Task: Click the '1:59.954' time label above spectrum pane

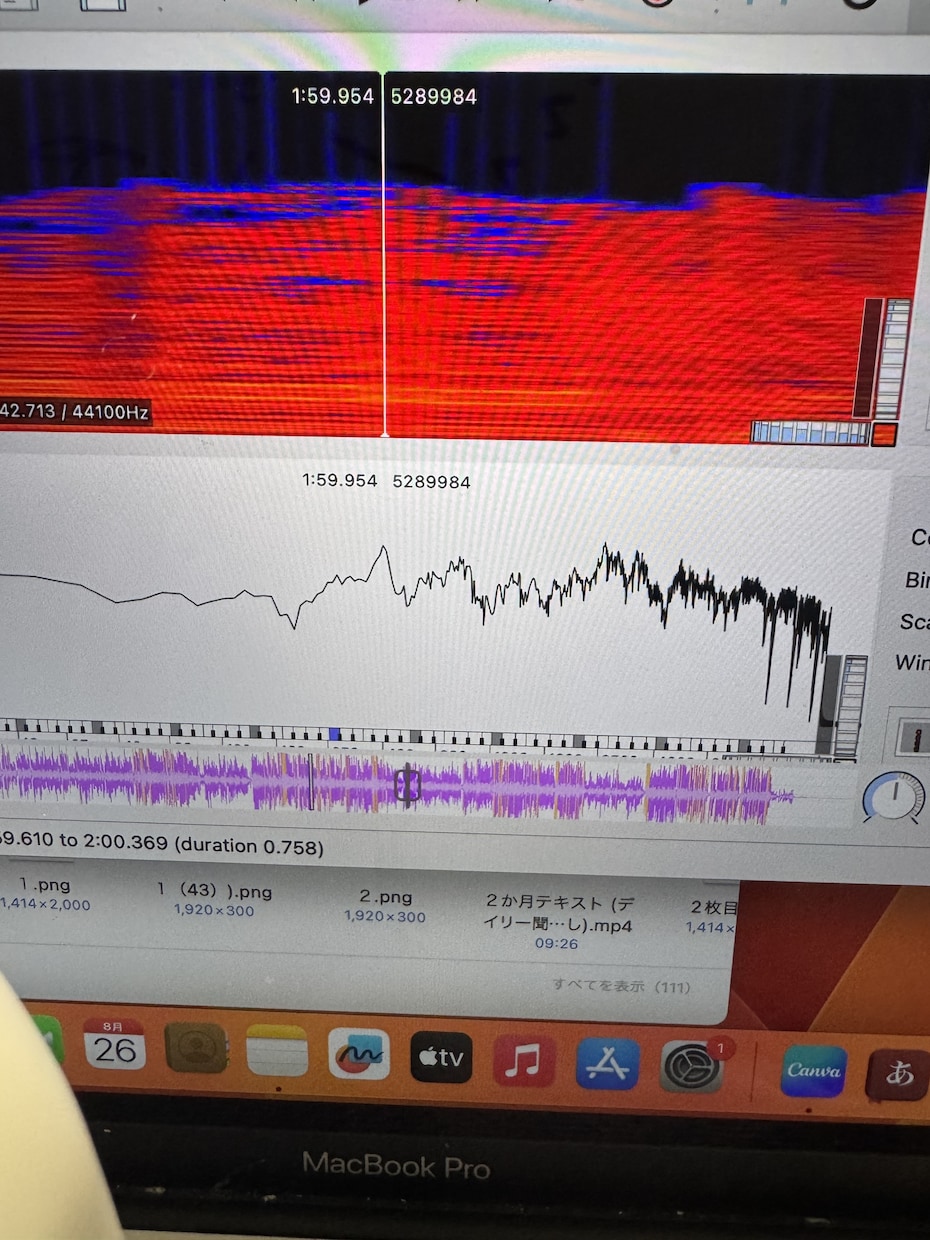Action: [340, 481]
